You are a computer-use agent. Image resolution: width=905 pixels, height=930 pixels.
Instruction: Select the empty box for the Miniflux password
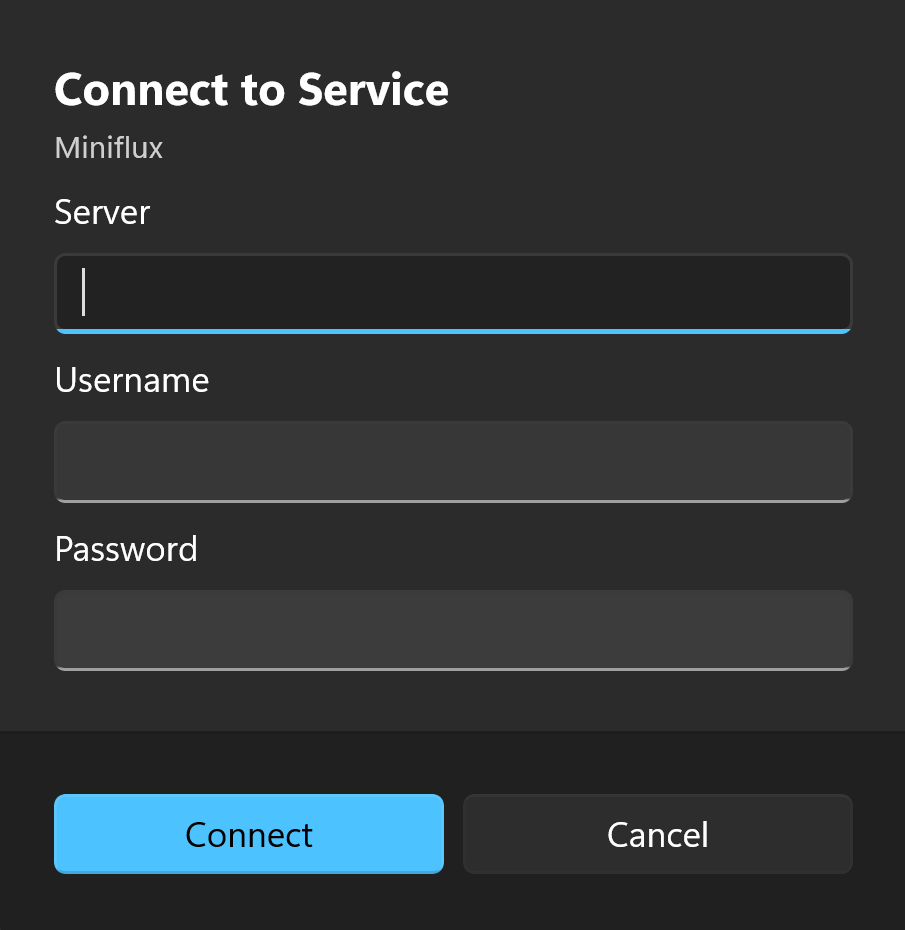pyautogui.click(x=453, y=630)
